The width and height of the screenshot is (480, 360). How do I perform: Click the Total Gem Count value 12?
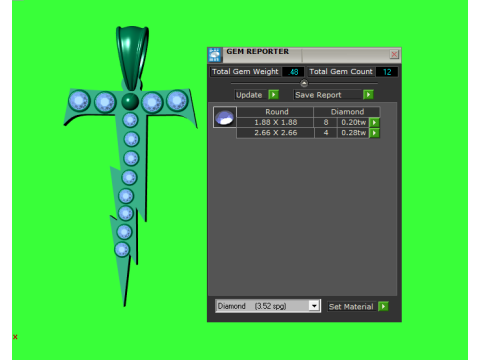click(387, 72)
